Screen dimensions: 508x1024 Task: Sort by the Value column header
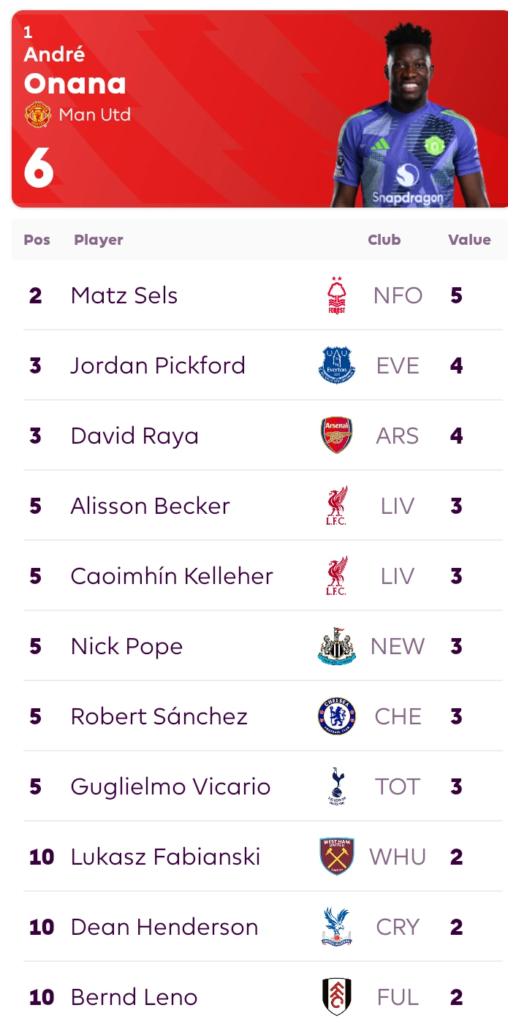[x=469, y=240]
